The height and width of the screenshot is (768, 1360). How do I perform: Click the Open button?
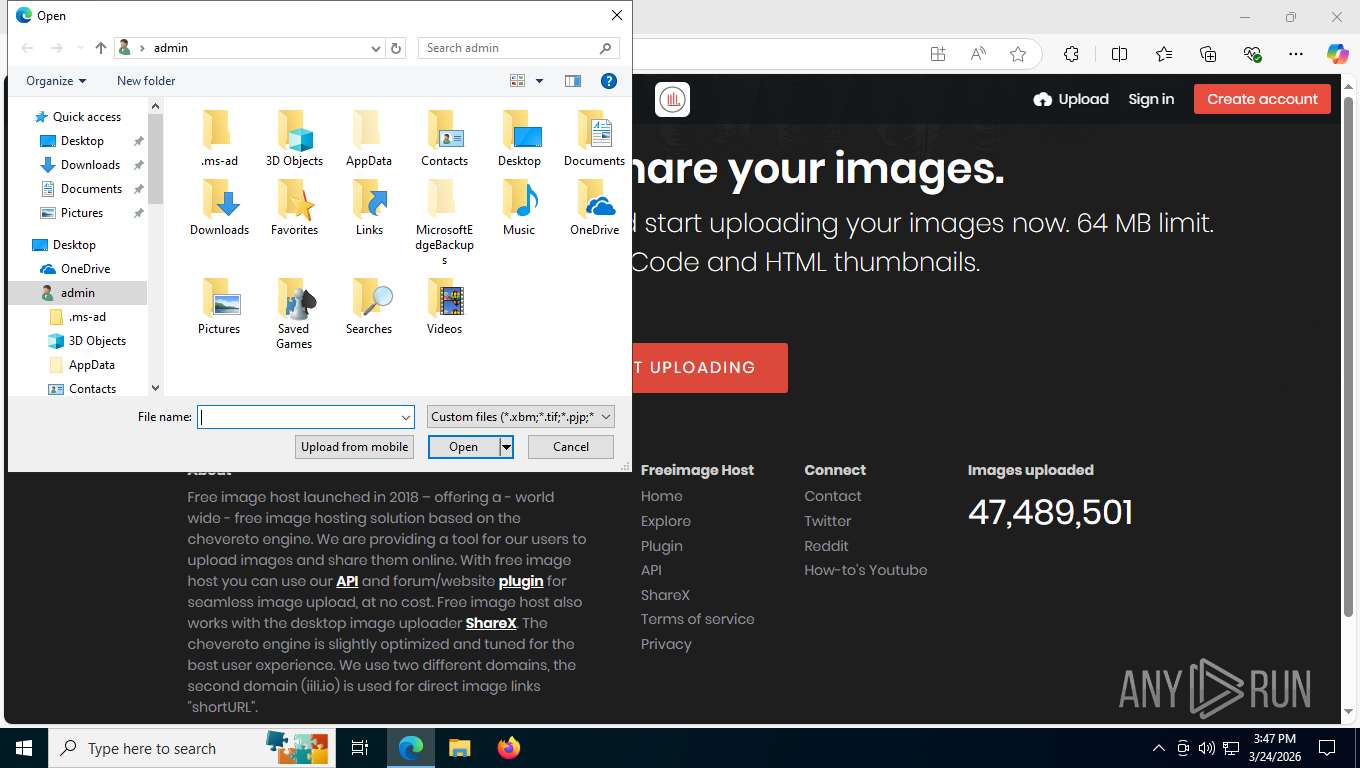pyautogui.click(x=464, y=447)
